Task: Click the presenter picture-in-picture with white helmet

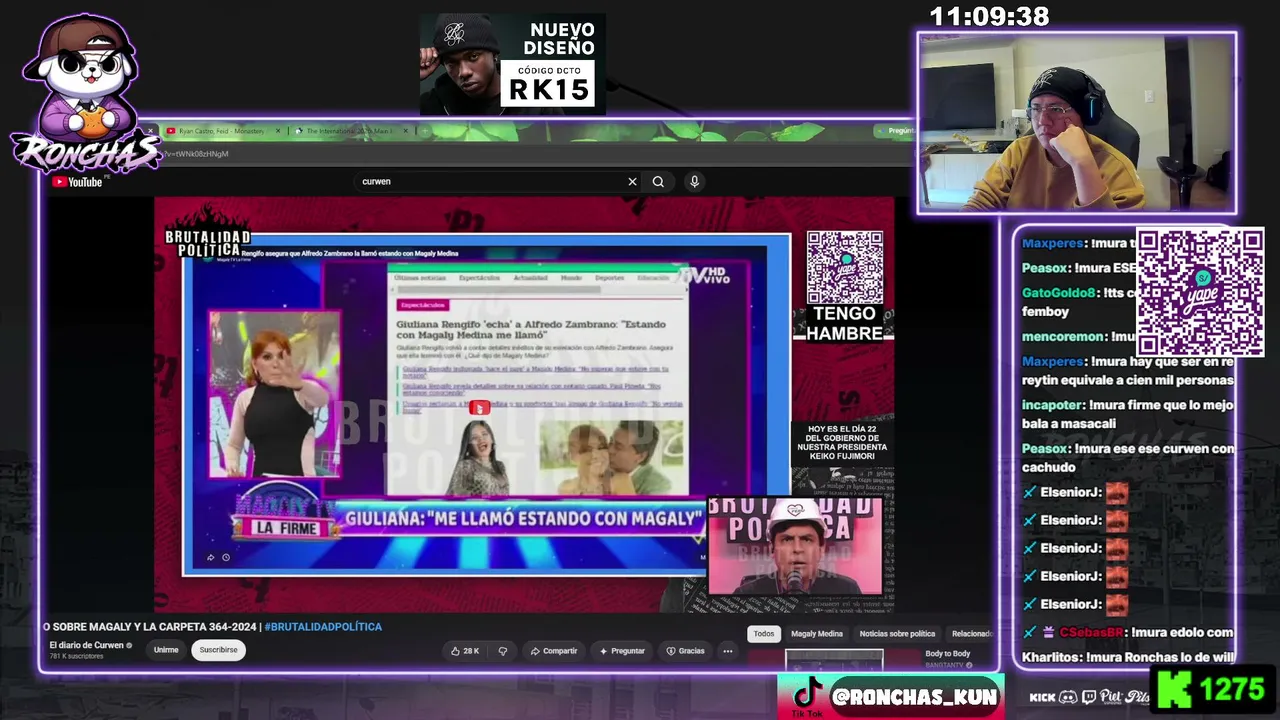Action: [795, 547]
